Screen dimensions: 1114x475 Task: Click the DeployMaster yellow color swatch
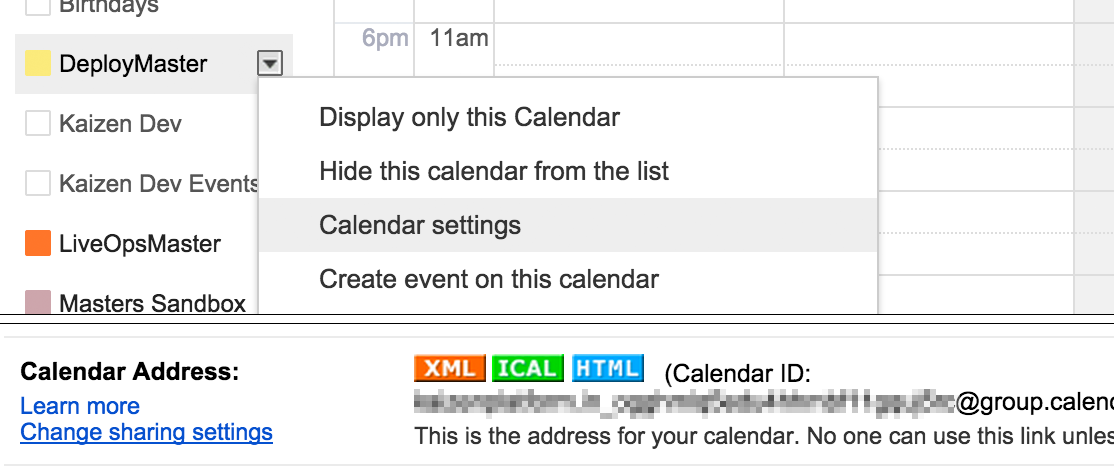38,64
